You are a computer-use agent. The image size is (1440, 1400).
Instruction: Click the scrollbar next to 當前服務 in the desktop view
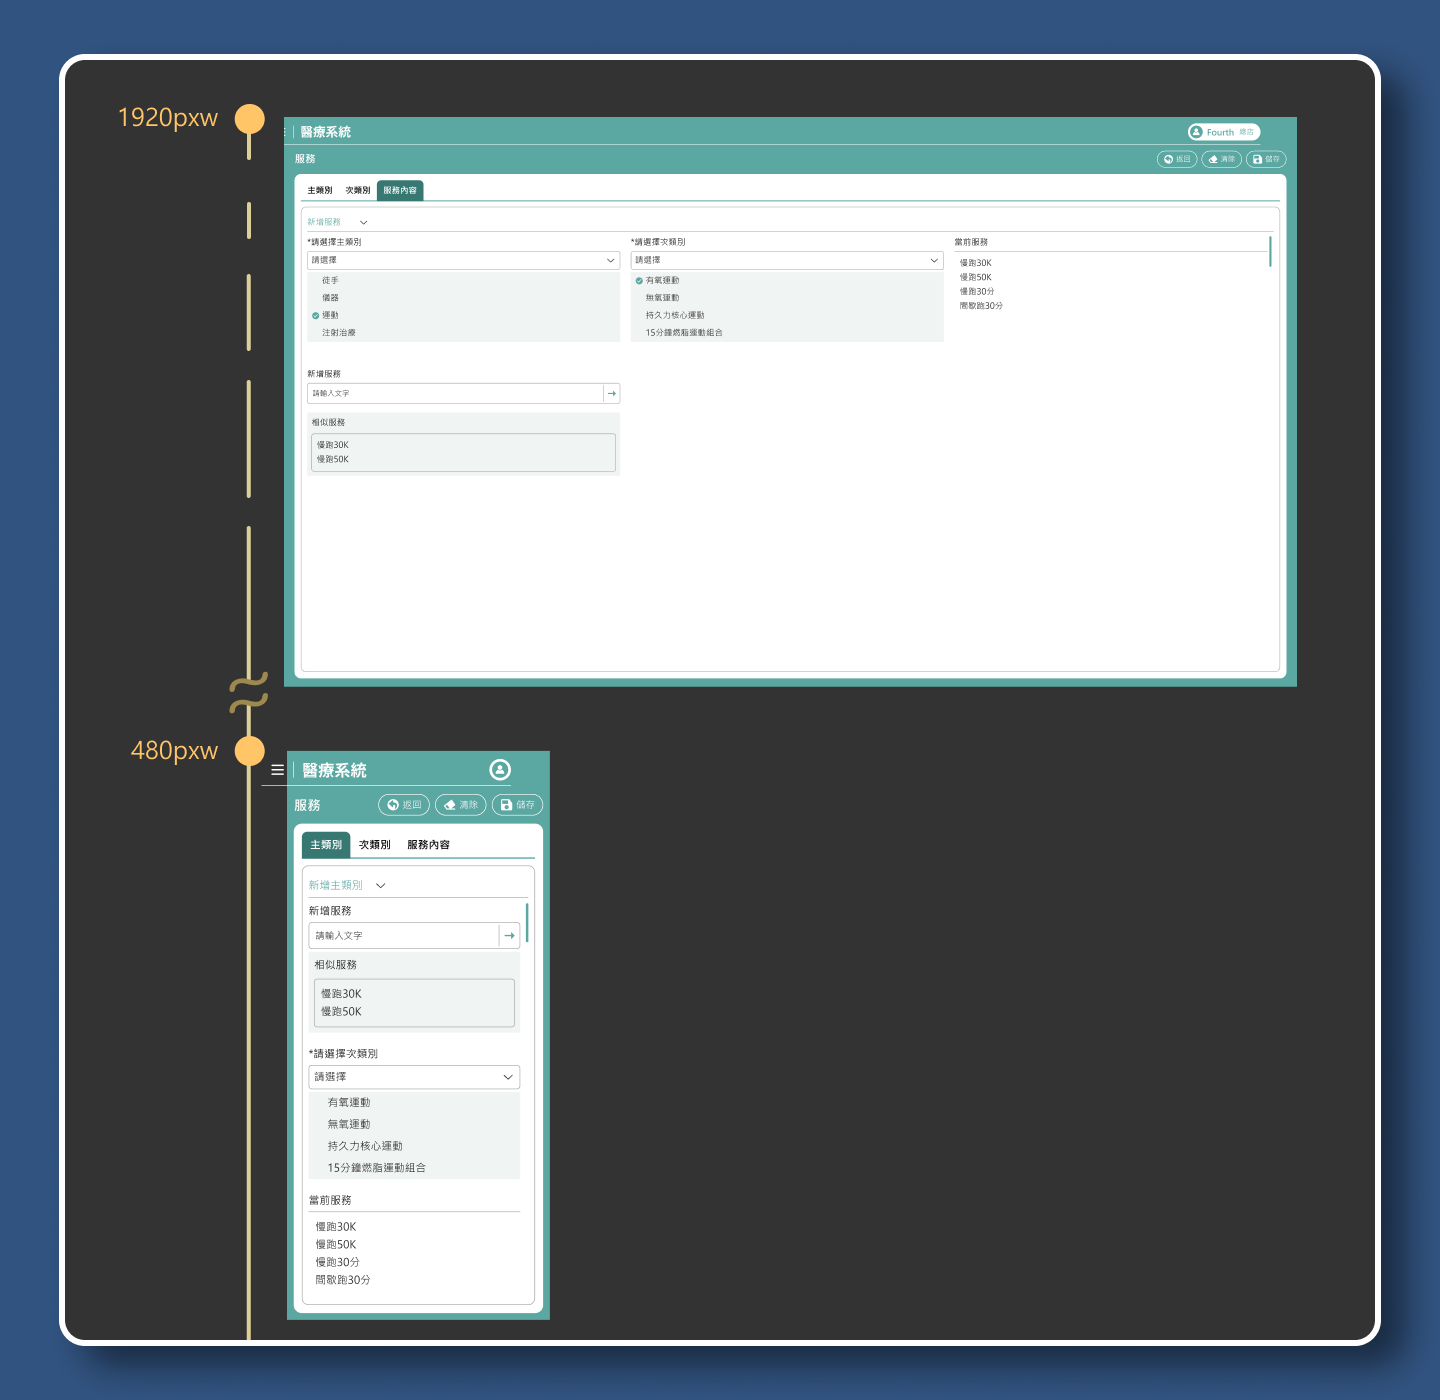click(1270, 251)
